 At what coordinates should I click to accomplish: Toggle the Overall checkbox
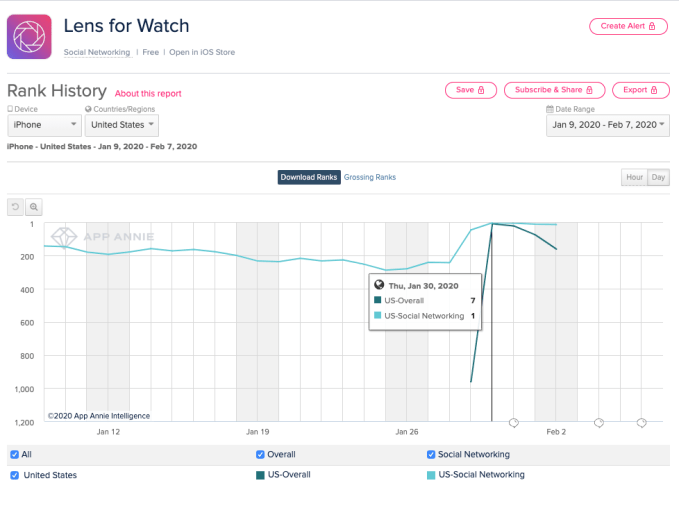click(261, 455)
